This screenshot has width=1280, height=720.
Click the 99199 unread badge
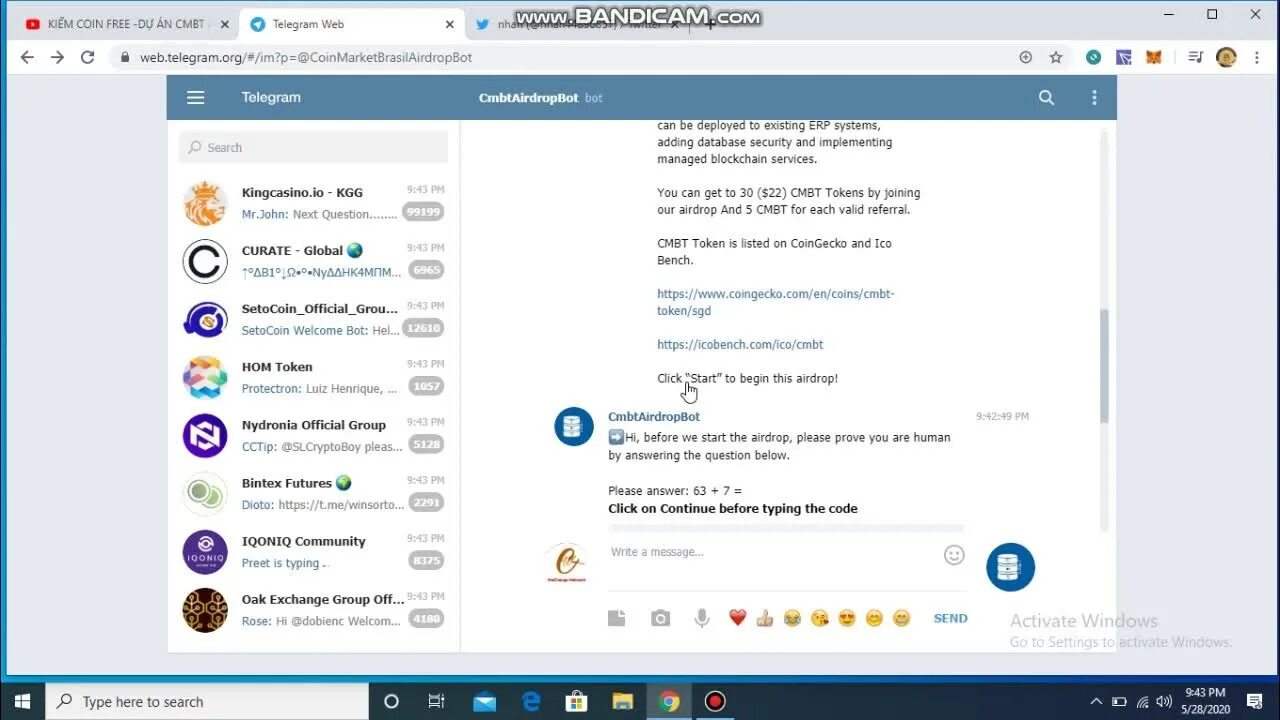pos(423,212)
